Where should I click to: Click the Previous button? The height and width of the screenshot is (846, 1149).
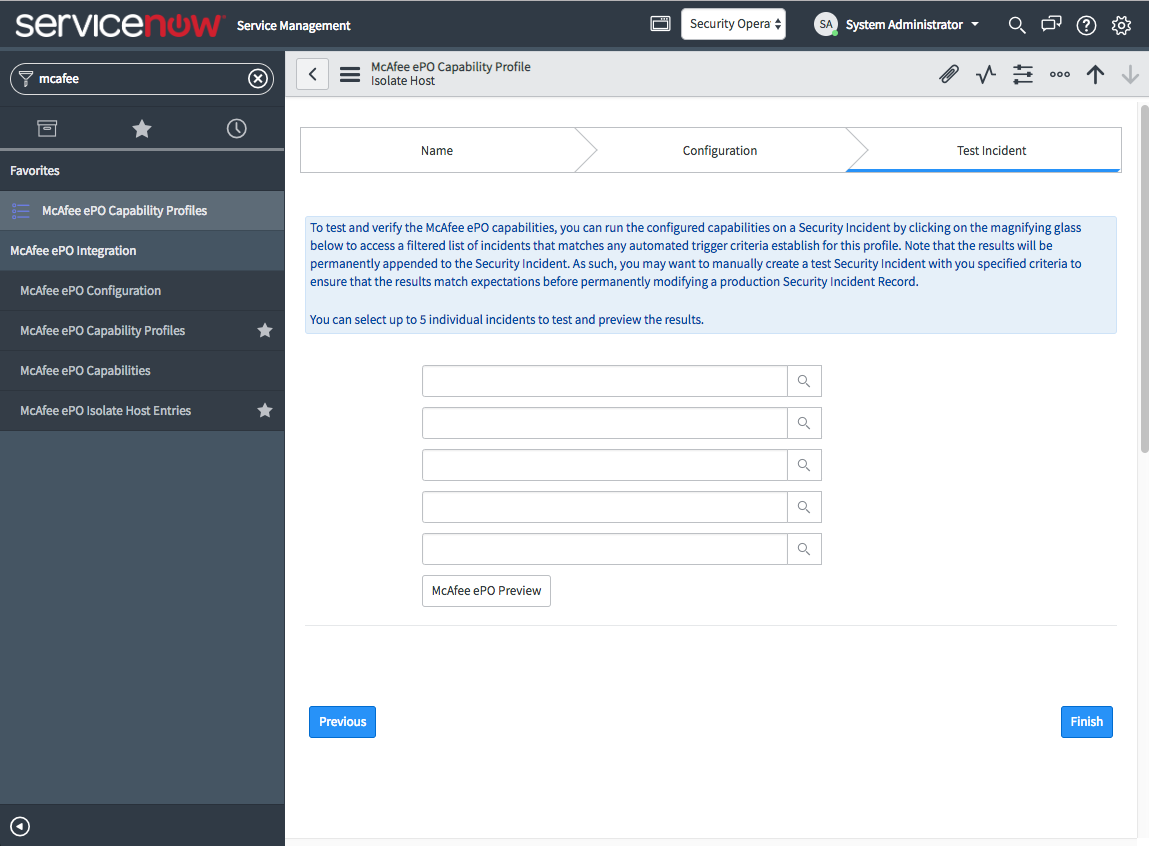(x=342, y=721)
